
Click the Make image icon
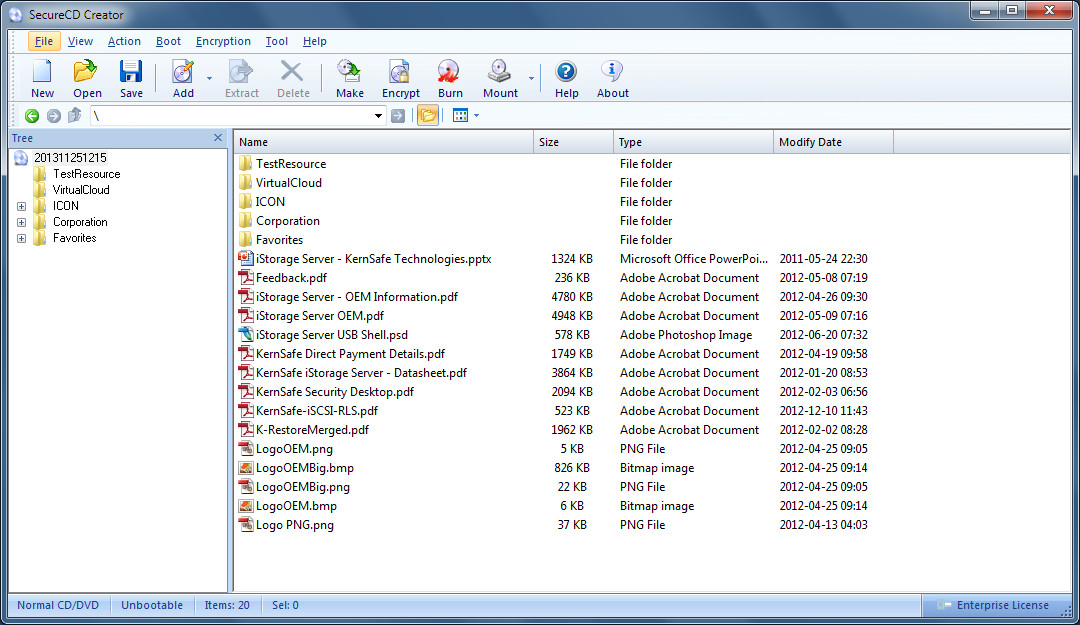pyautogui.click(x=349, y=72)
